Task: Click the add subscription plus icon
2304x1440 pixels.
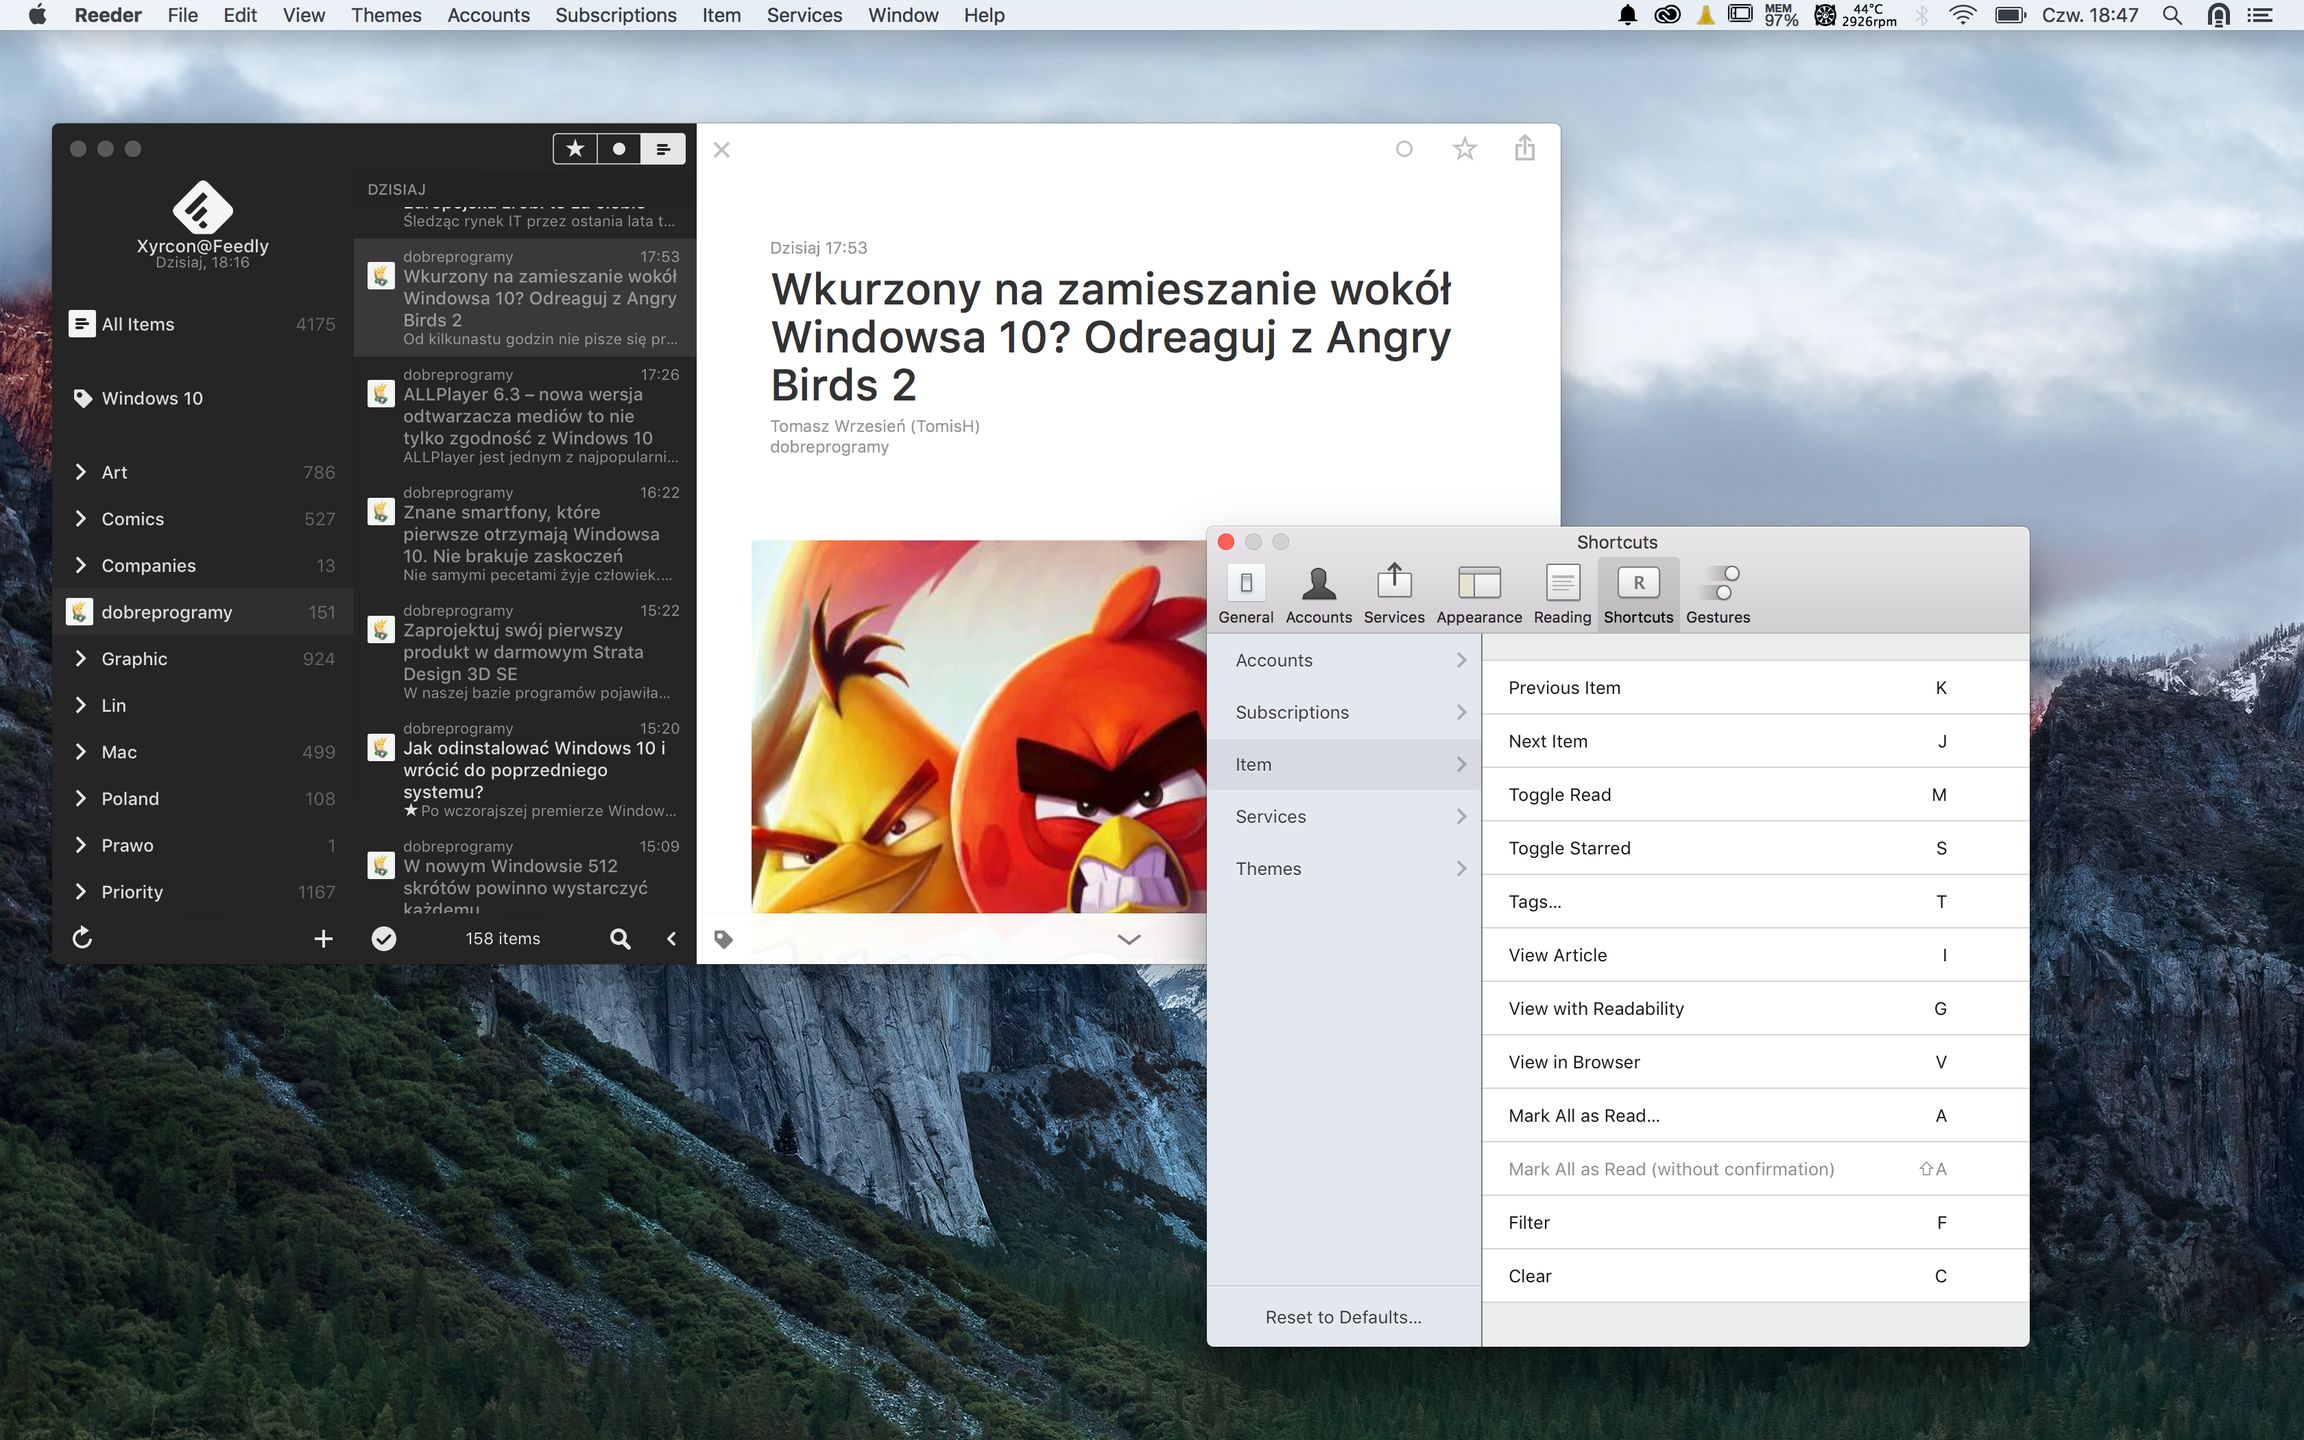Action: tap(323, 938)
